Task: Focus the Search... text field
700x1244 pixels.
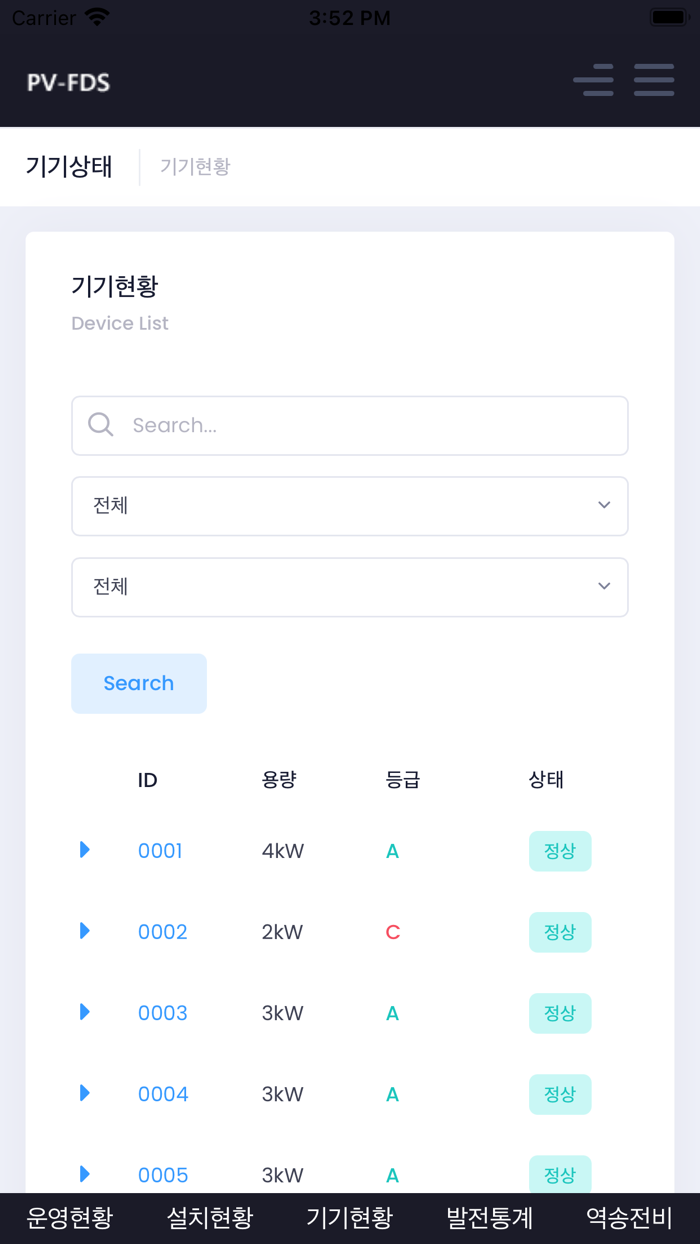Action: coord(370,426)
